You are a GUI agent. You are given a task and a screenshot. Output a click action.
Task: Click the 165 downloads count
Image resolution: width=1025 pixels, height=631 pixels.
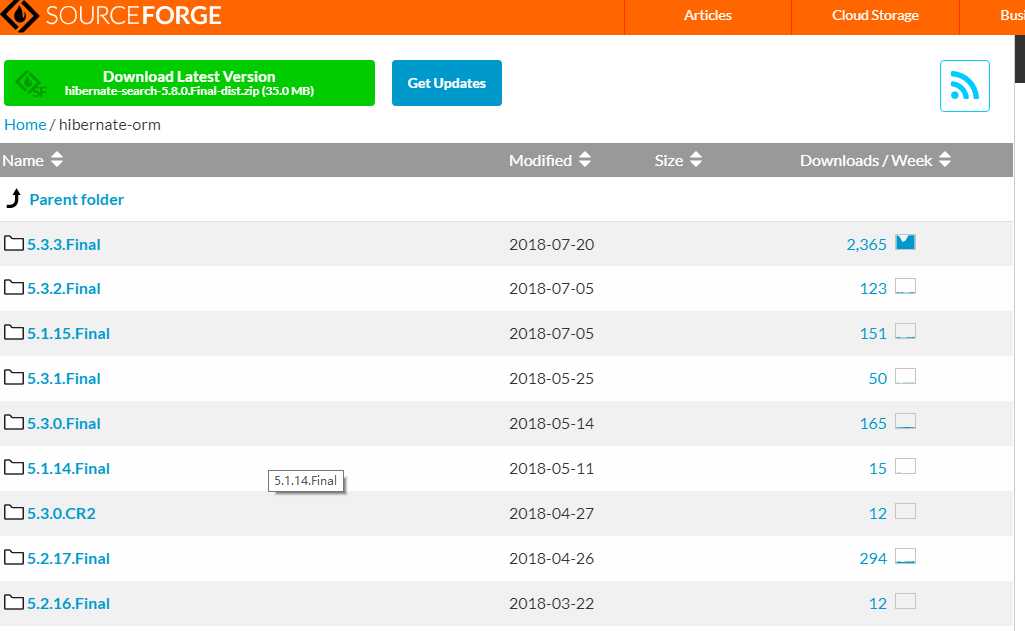(x=873, y=424)
